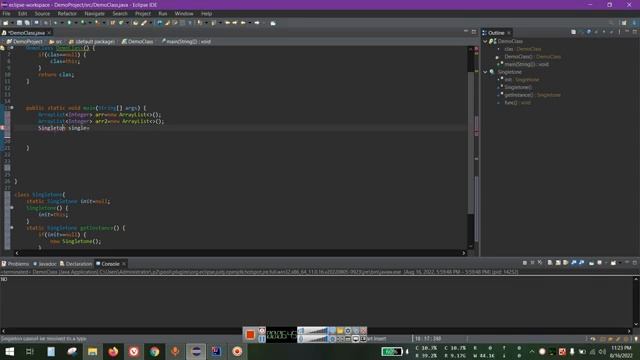Image resolution: width=640 pixels, height=360 pixels.
Task: Close the DemoClass.java editor tab
Action: (49, 33)
